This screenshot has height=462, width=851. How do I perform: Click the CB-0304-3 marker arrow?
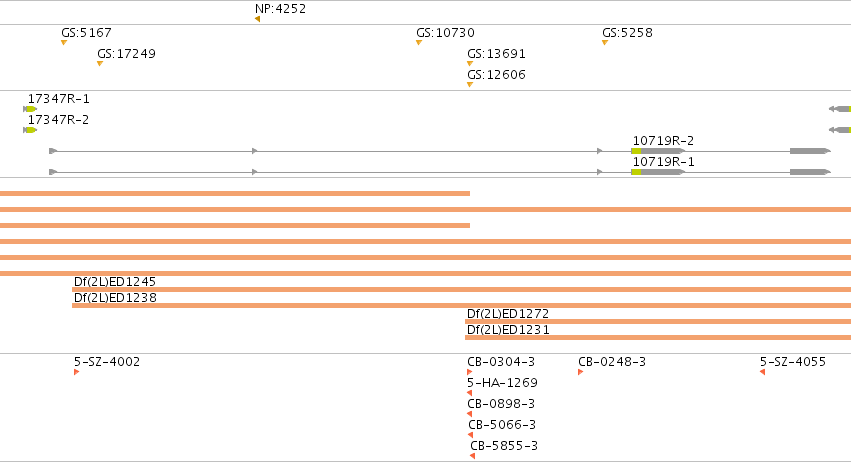tap(469, 372)
